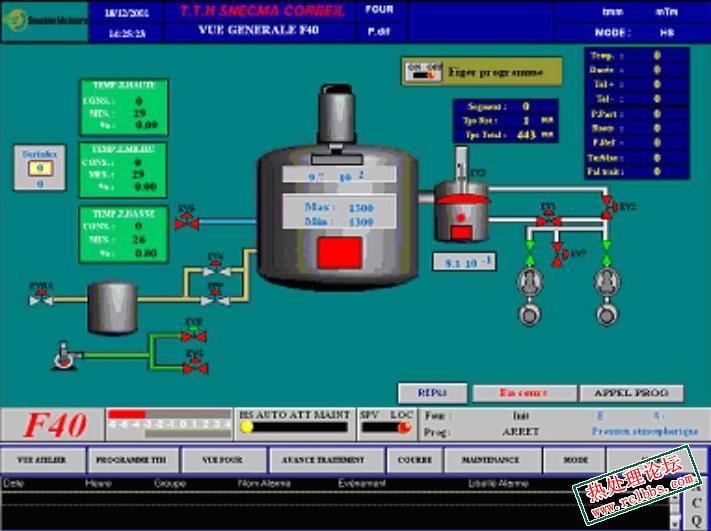Click the blue-text button left of 'En cours'
This screenshot has width=711, height=531.
433,393
